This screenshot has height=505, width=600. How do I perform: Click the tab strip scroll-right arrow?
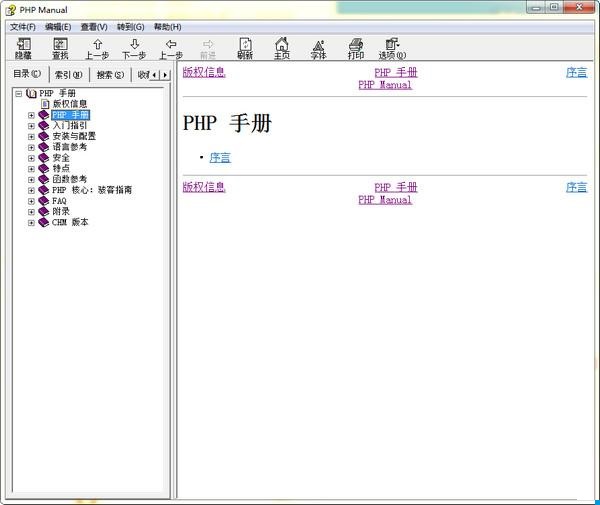[165, 75]
